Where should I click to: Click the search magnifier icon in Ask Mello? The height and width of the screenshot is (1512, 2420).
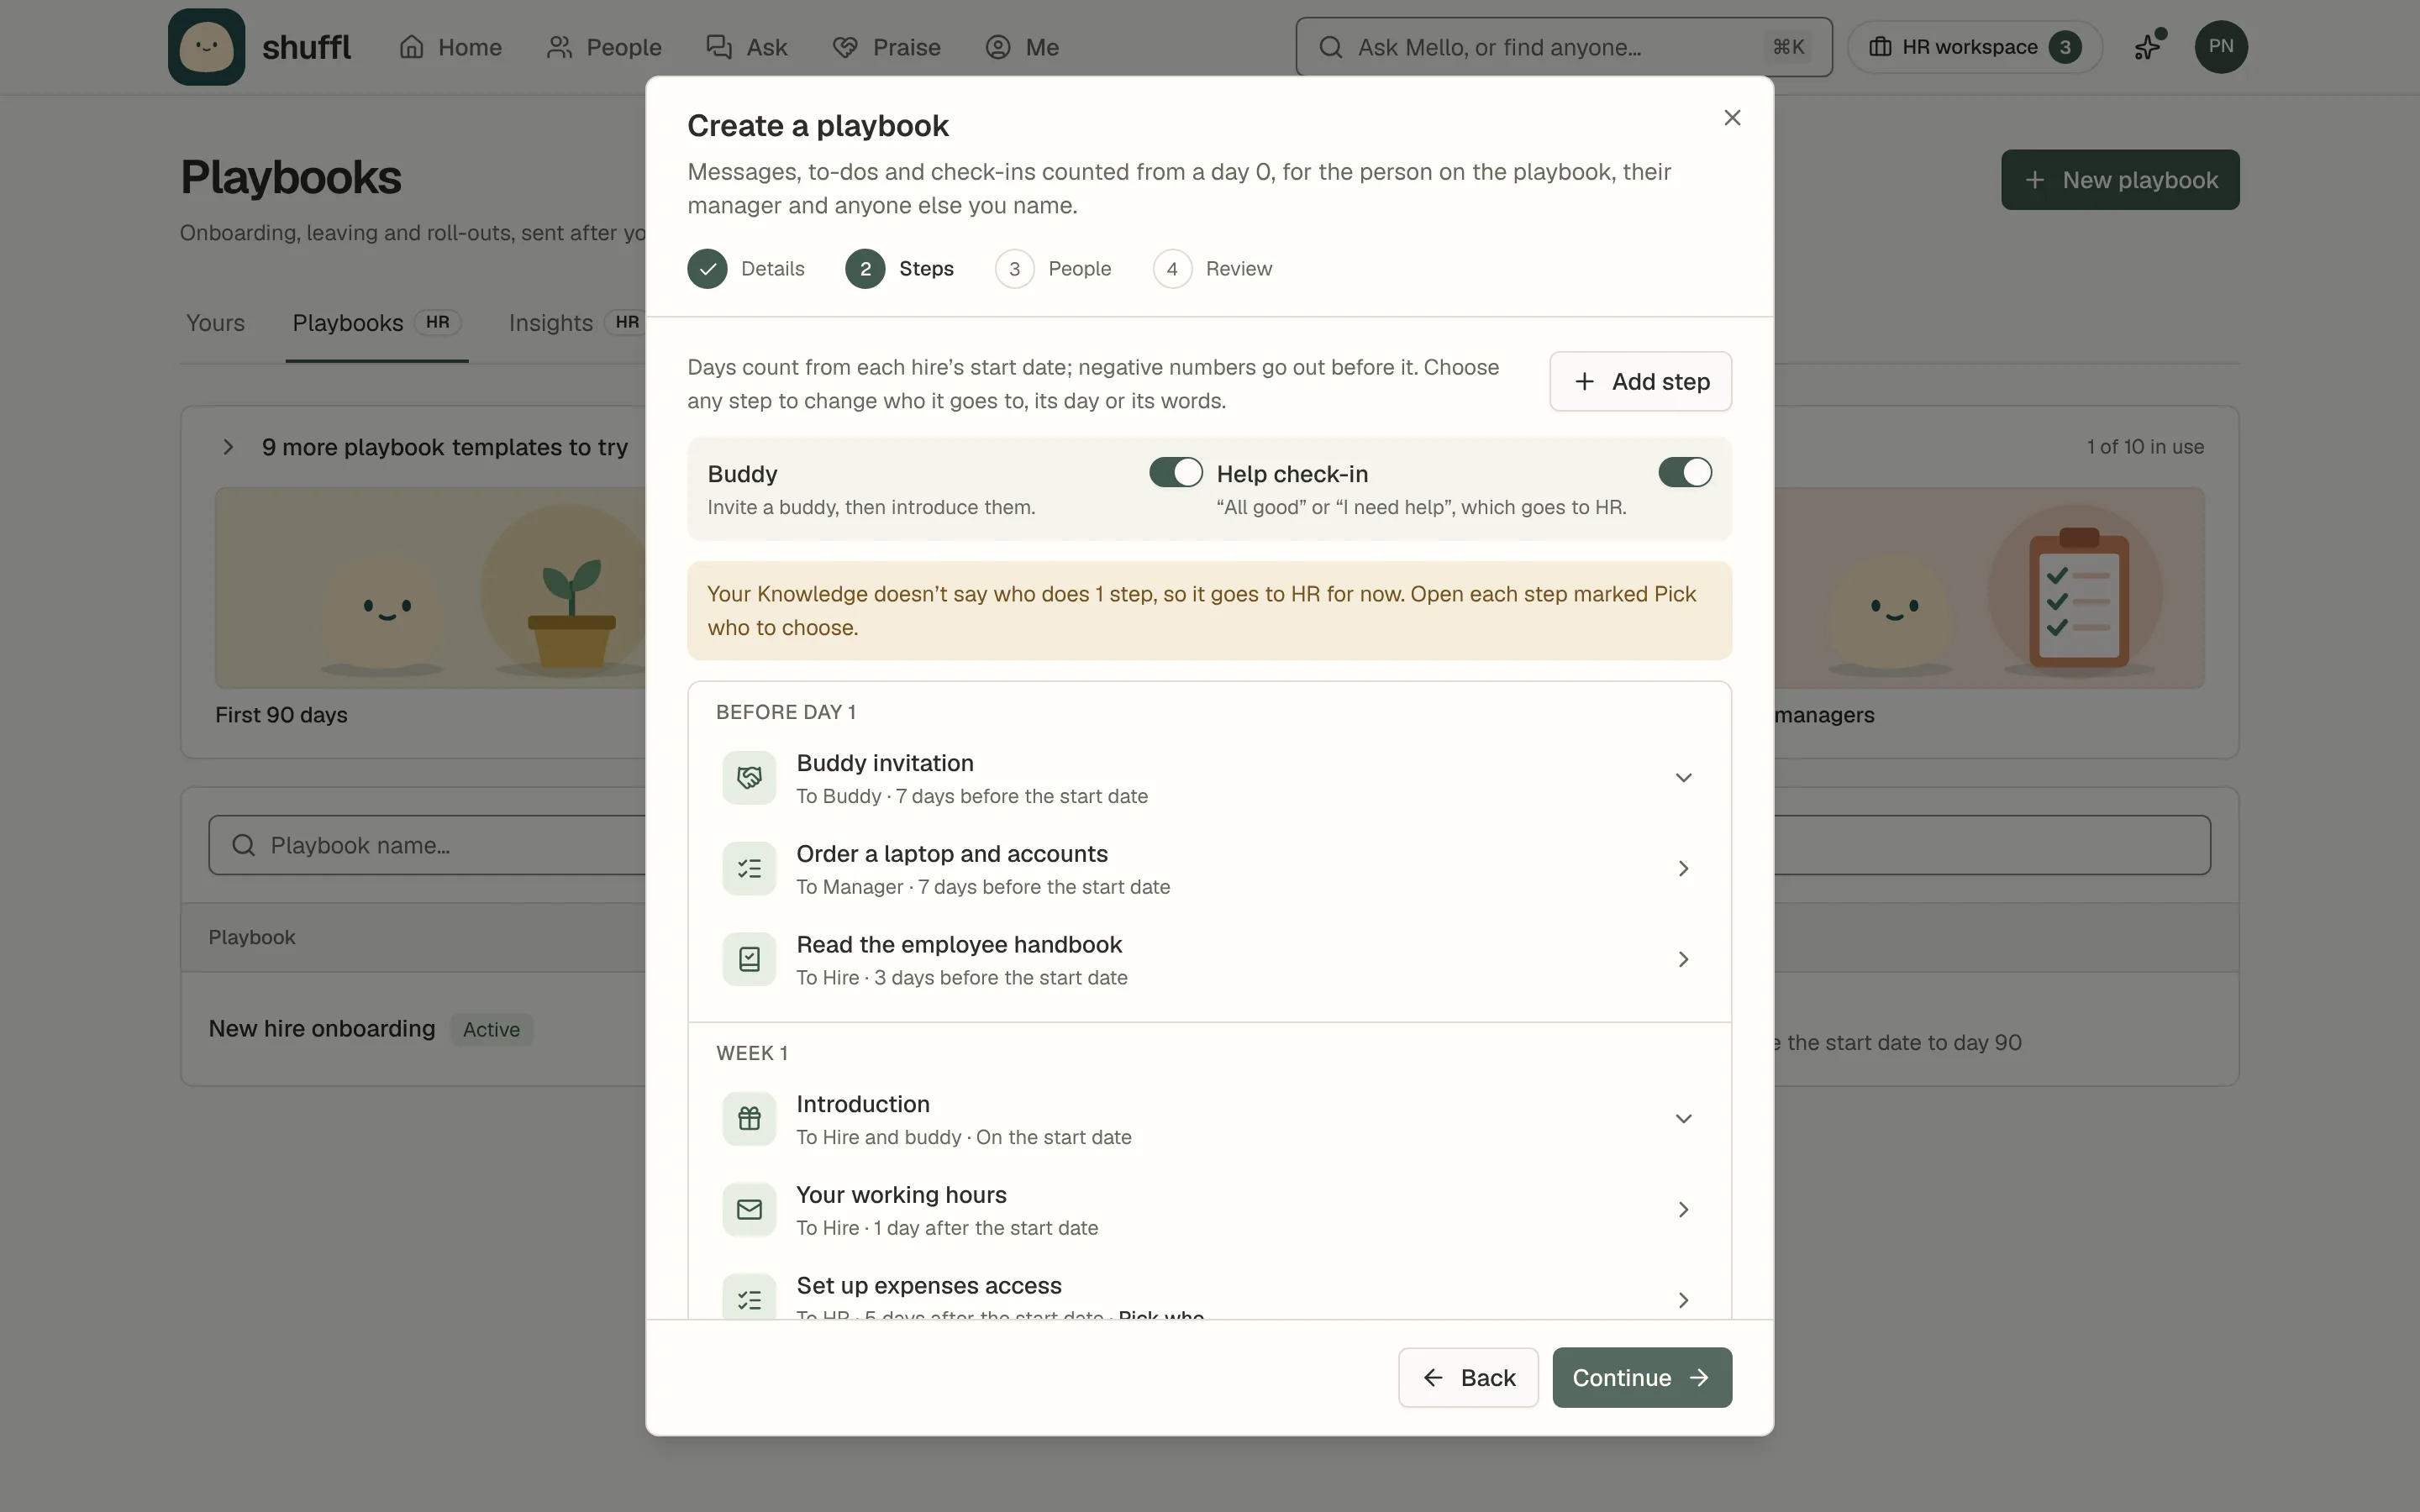[1330, 47]
